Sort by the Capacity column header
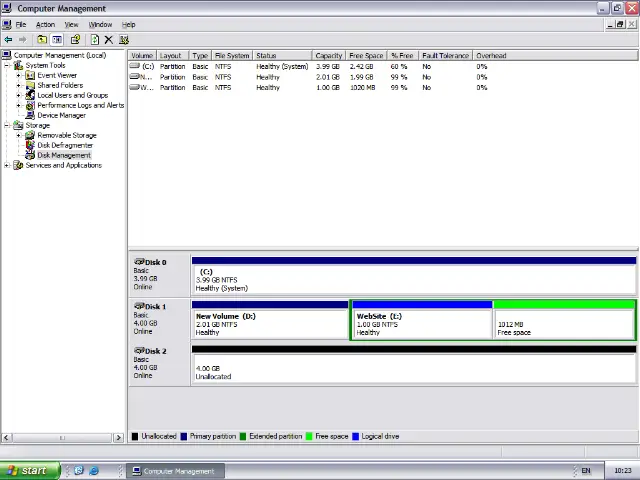Image resolution: width=640 pixels, height=480 pixels. pyautogui.click(x=329, y=56)
